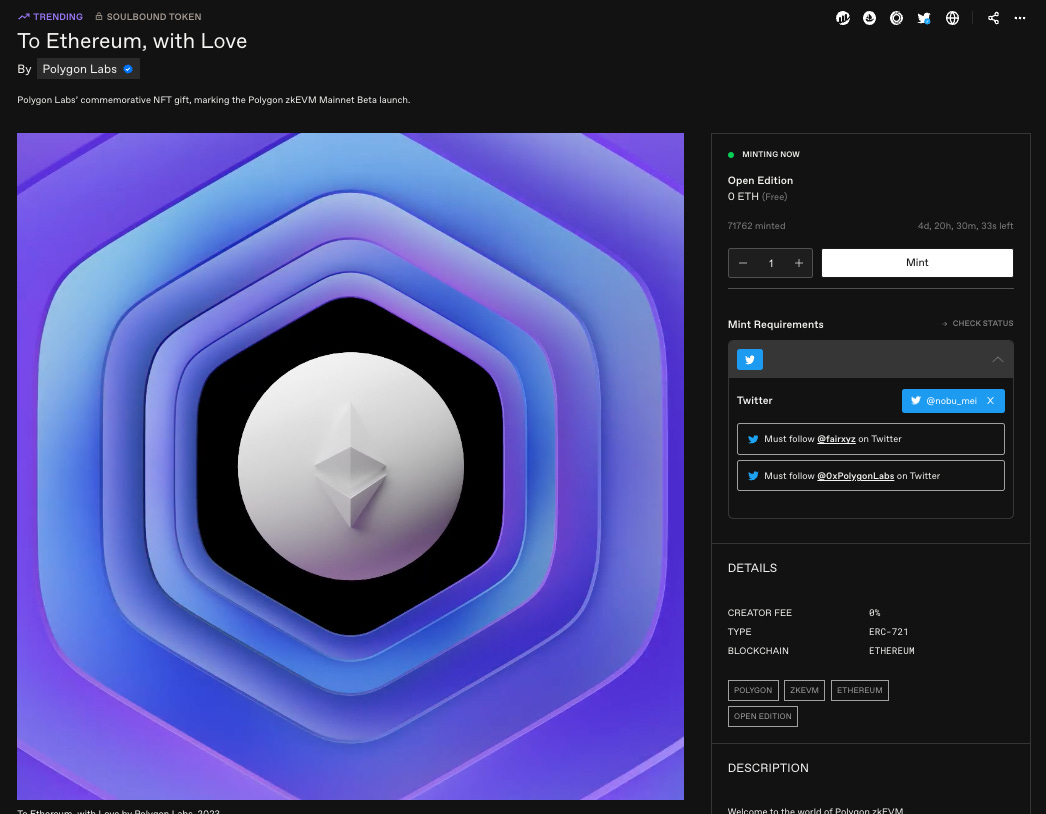Click the Soulbound Token lock label
1046x814 pixels.
pos(148,17)
